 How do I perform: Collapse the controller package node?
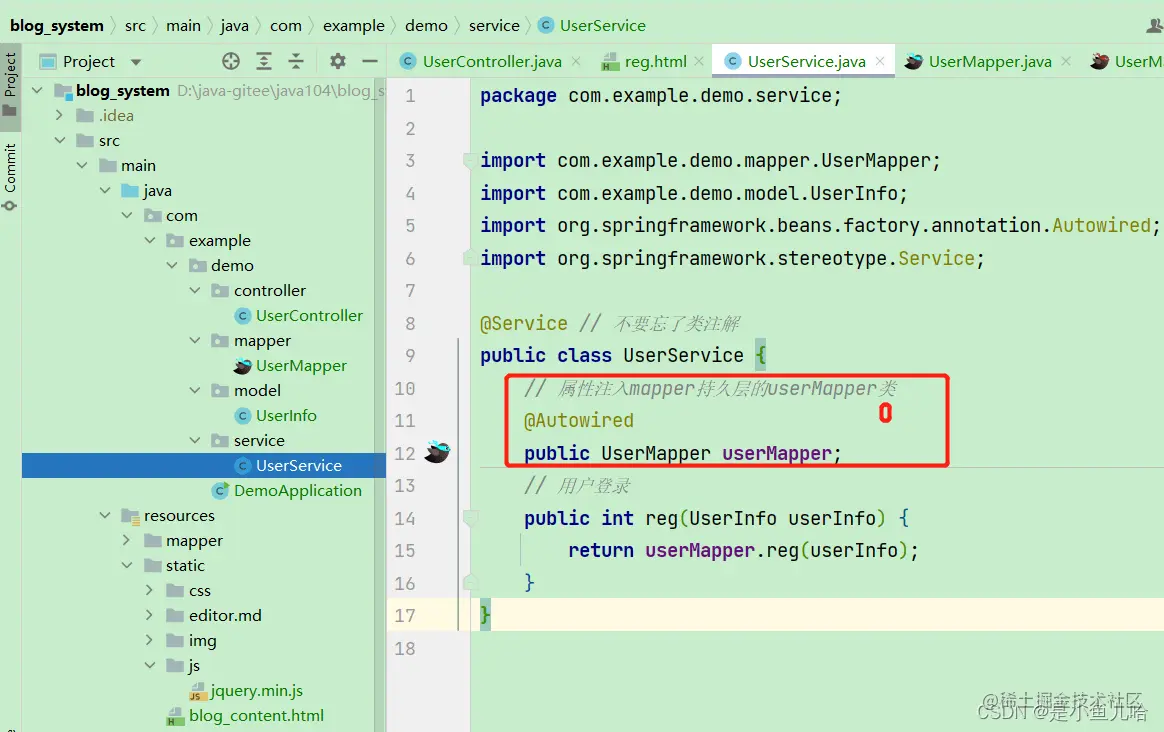[194, 290]
